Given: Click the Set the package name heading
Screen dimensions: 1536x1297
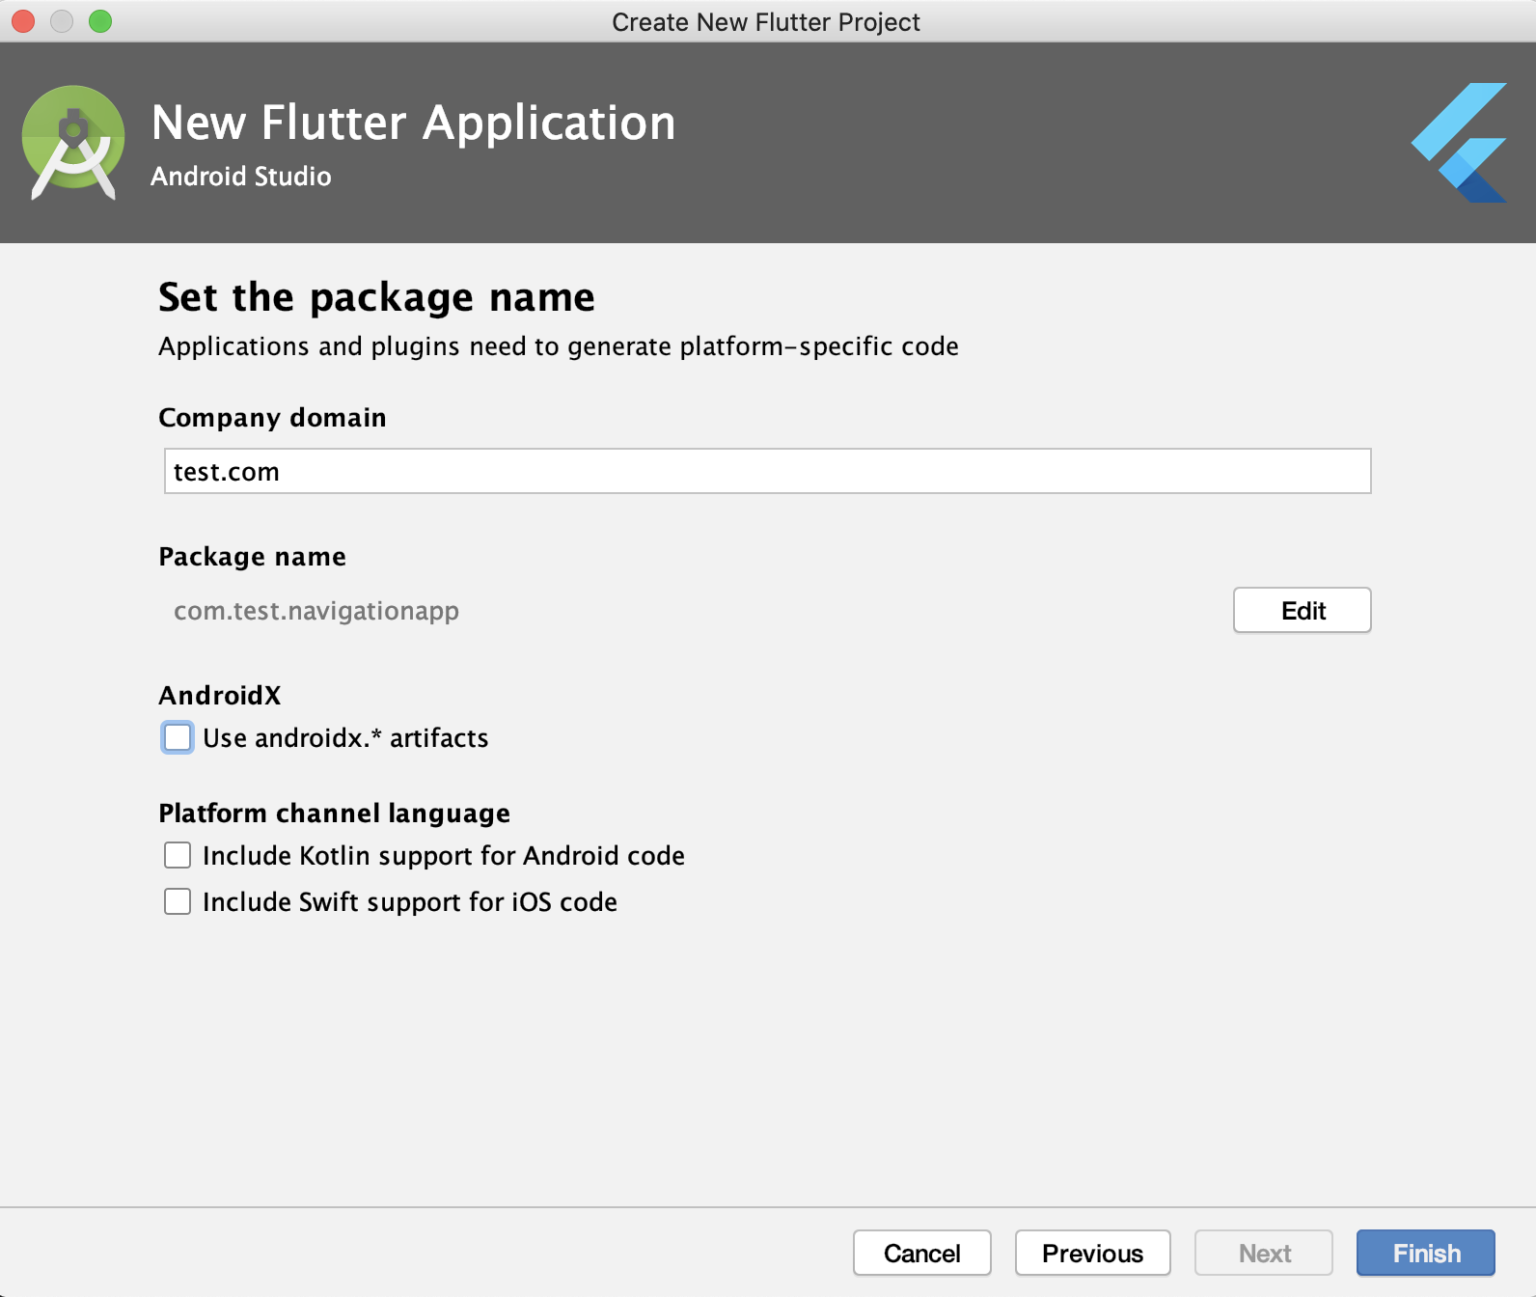Looking at the screenshot, I should (376, 298).
